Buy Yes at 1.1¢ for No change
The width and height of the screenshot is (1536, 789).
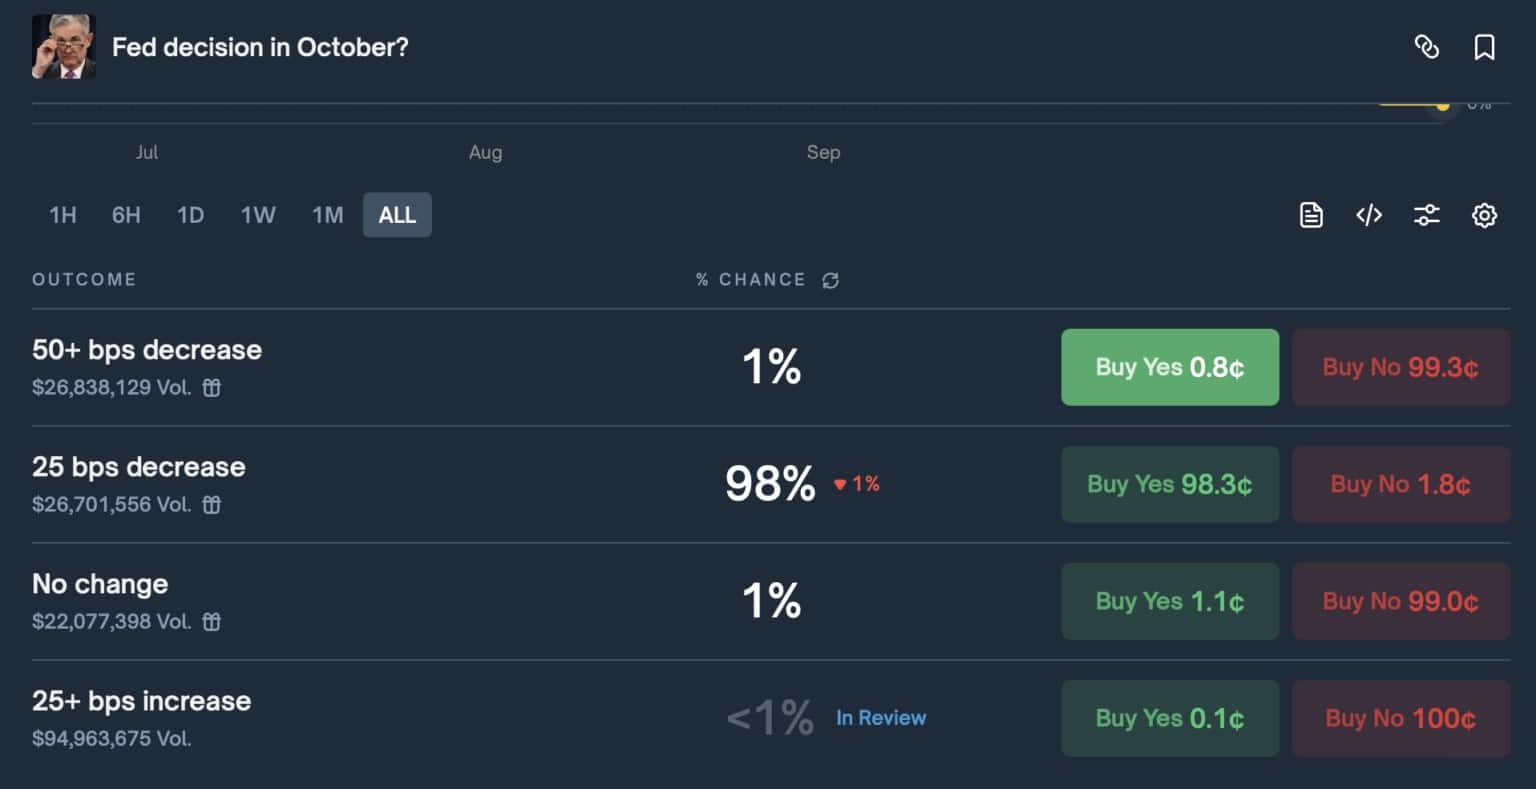coord(1169,601)
